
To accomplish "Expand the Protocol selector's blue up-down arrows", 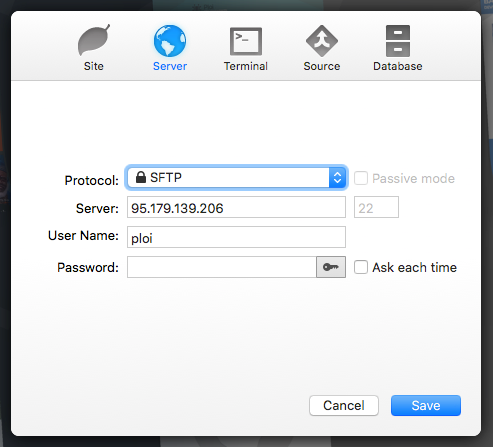I will pyautogui.click(x=337, y=178).
